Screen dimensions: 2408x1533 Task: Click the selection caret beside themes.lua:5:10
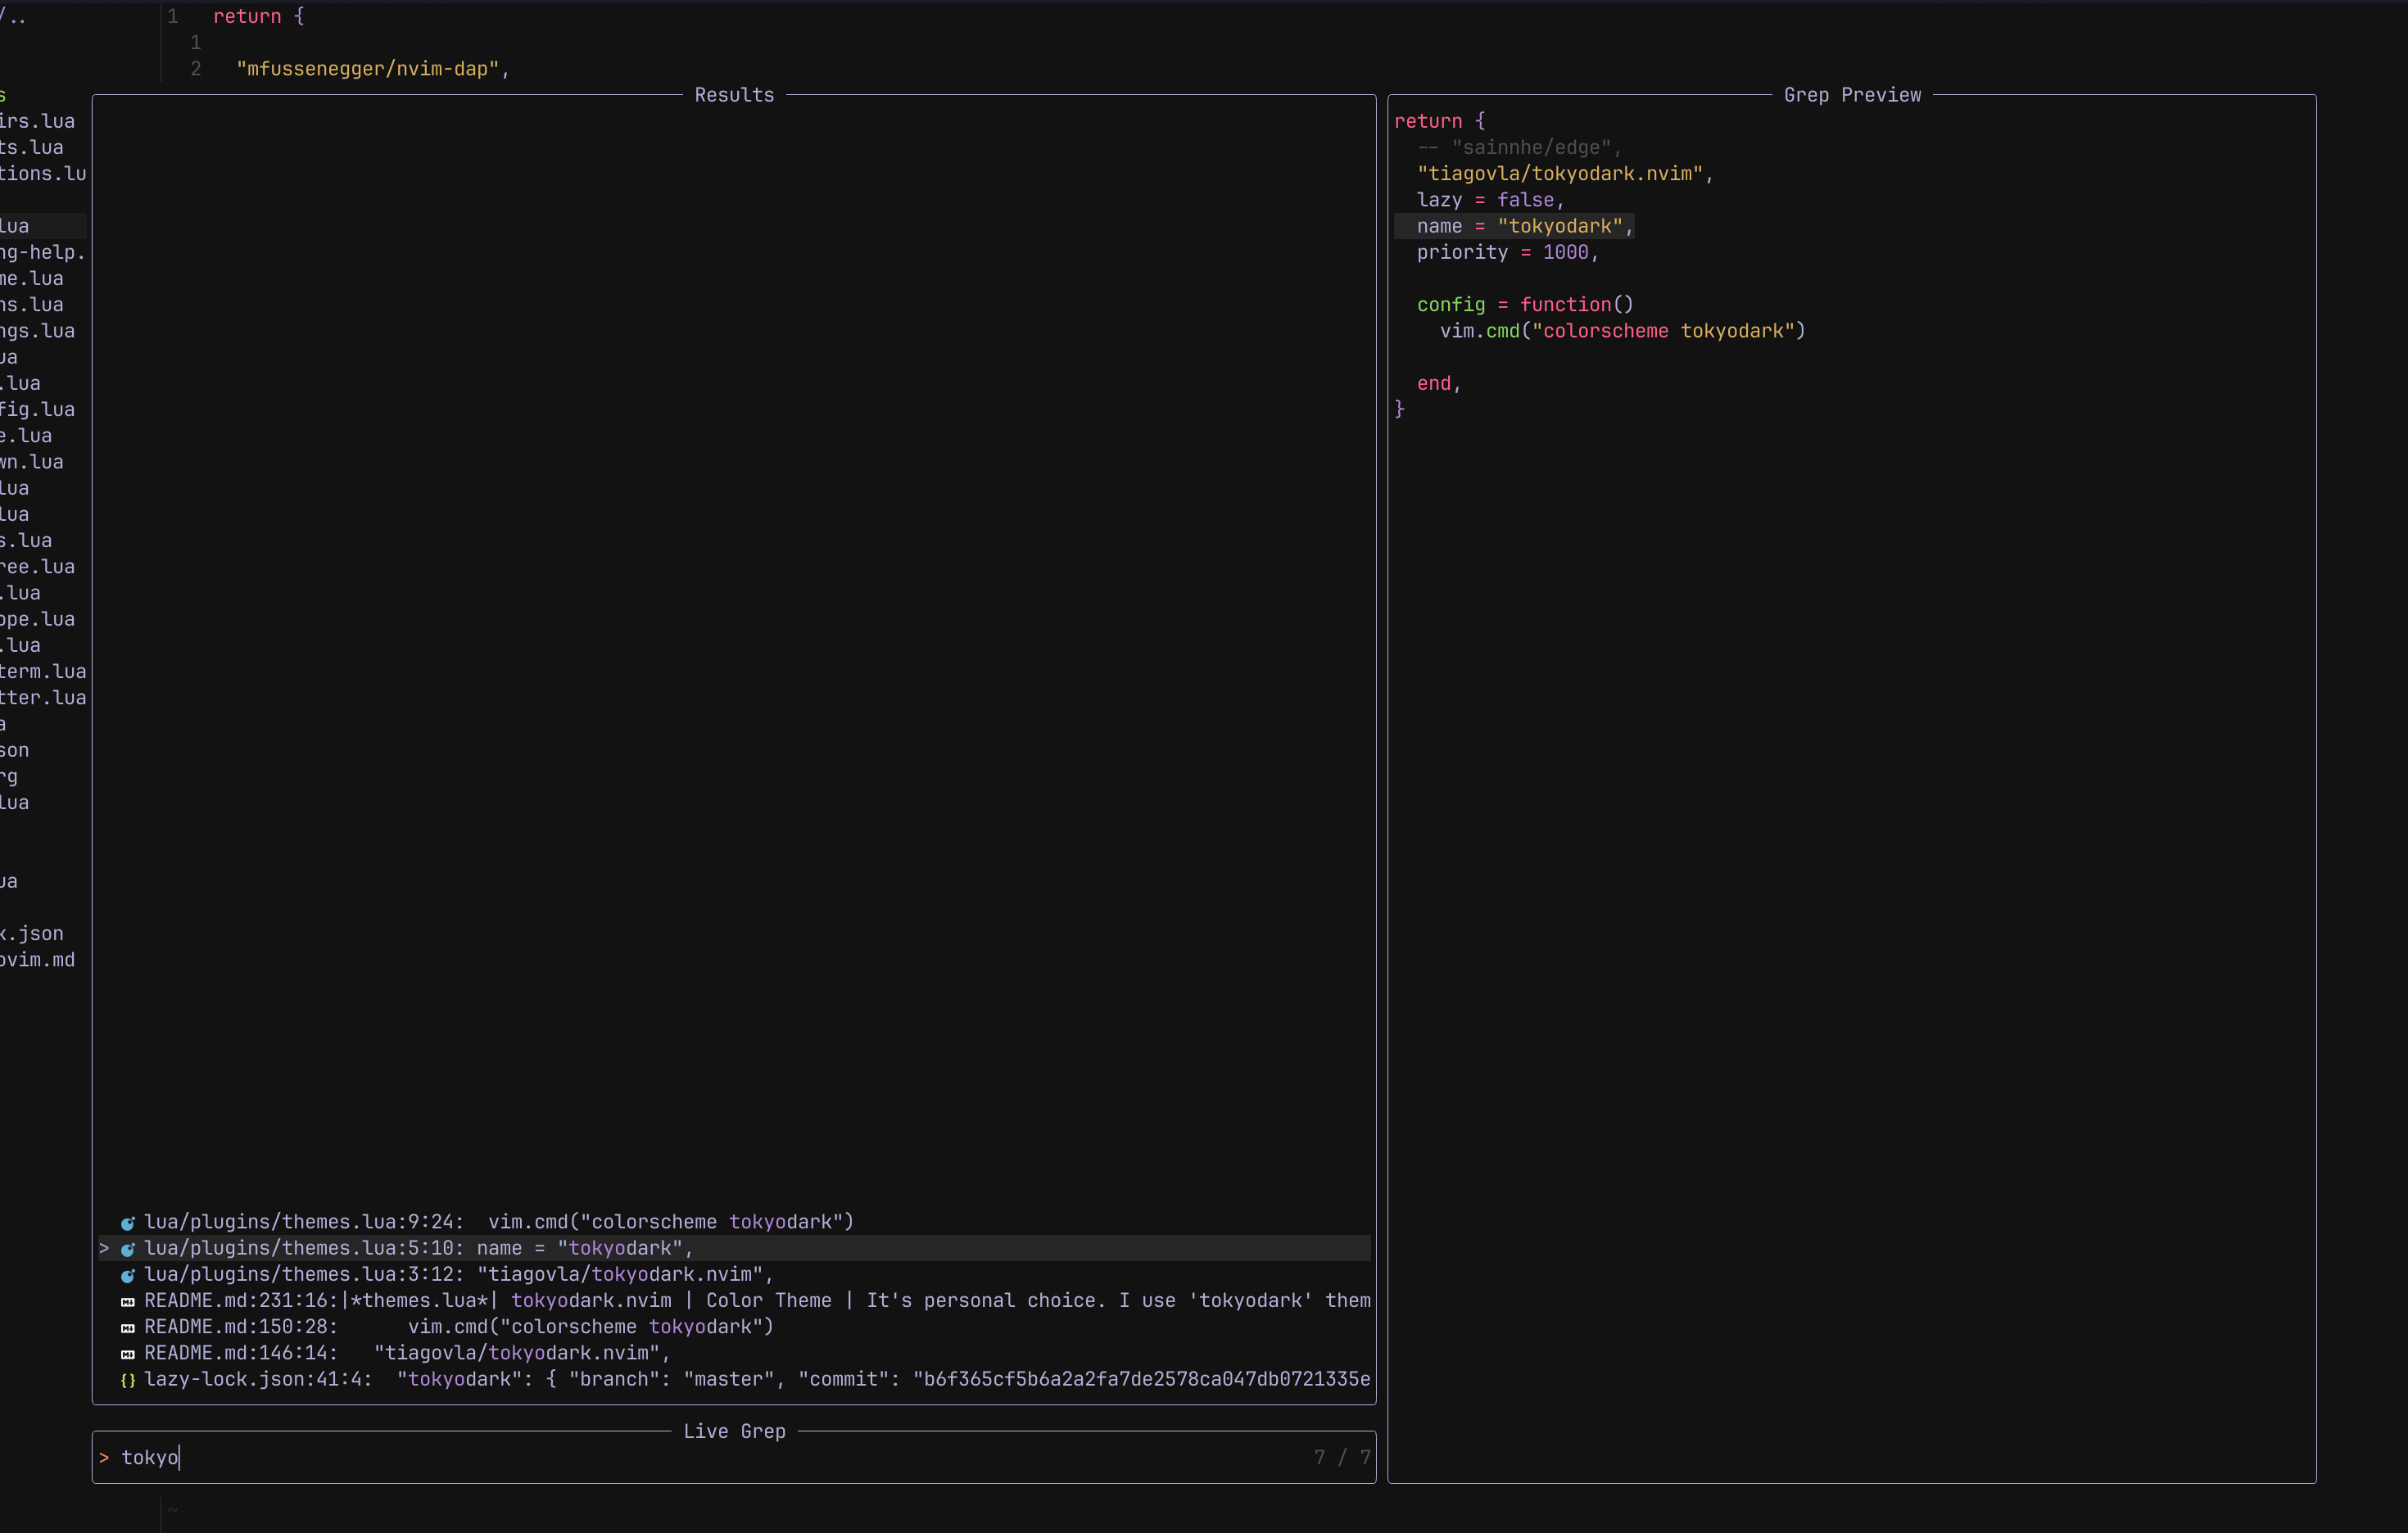click(x=104, y=1248)
